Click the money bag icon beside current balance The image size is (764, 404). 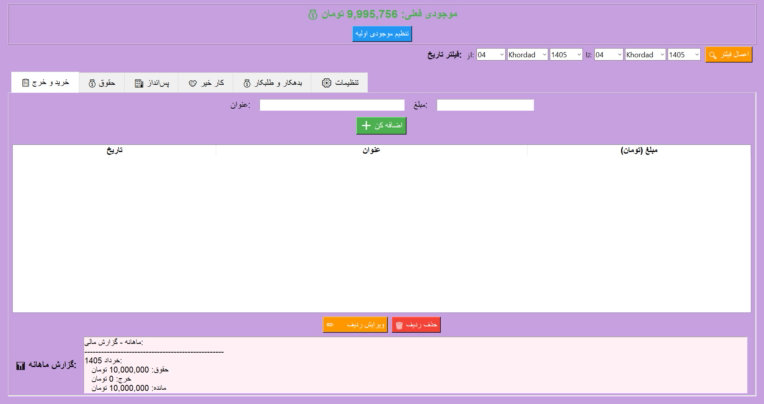click(313, 15)
